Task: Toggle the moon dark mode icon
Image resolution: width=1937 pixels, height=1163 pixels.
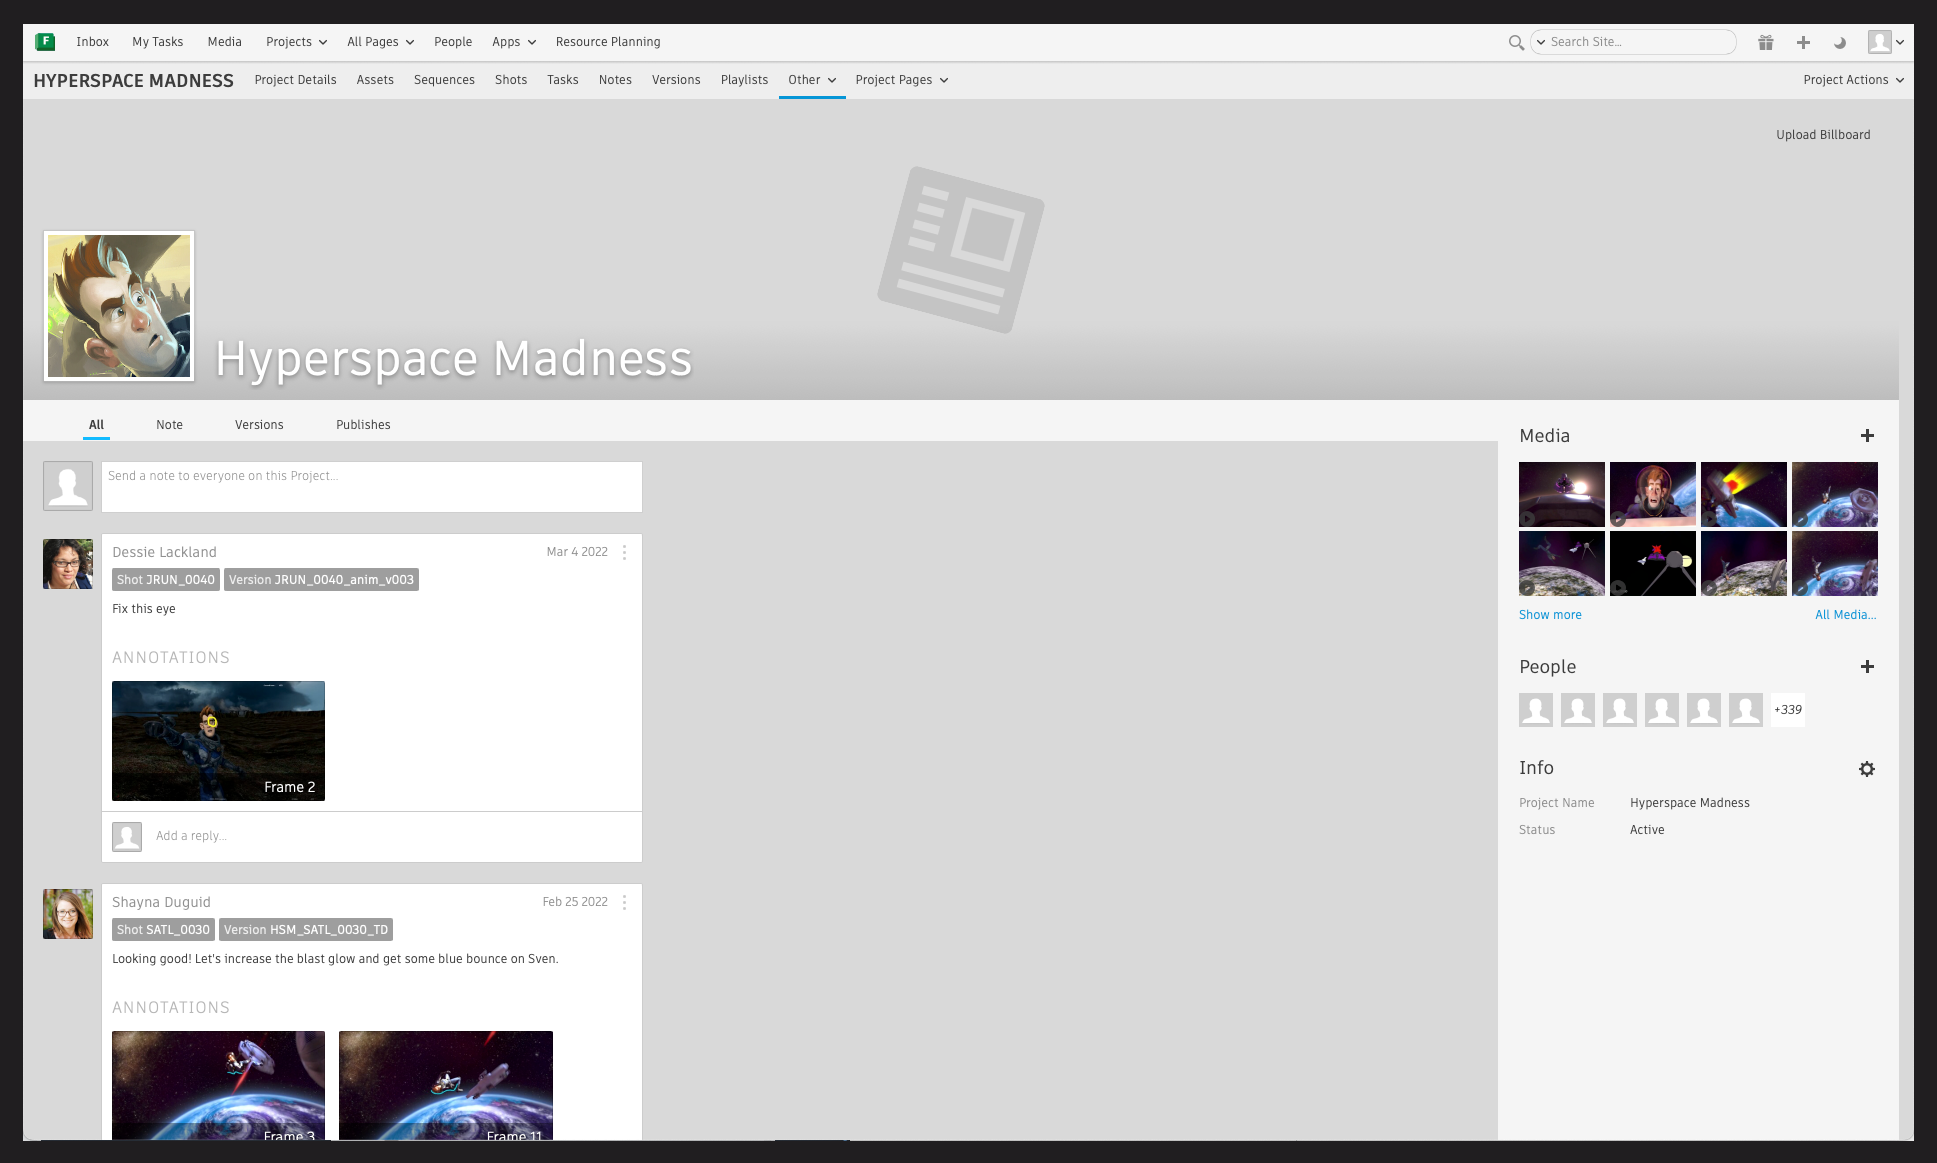Action: 1840,42
